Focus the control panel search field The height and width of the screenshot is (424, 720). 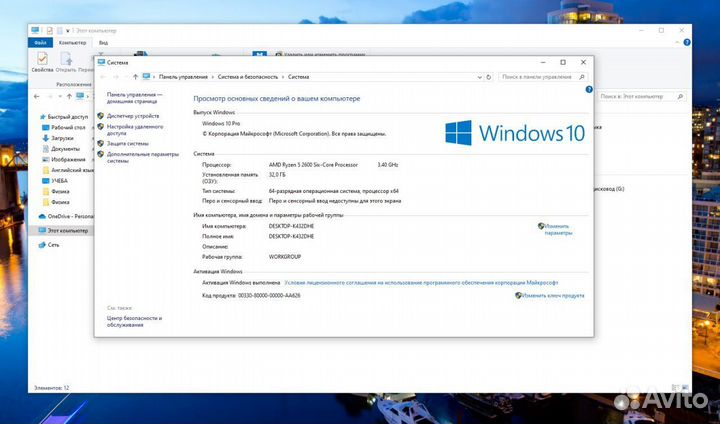pyautogui.click(x=542, y=76)
